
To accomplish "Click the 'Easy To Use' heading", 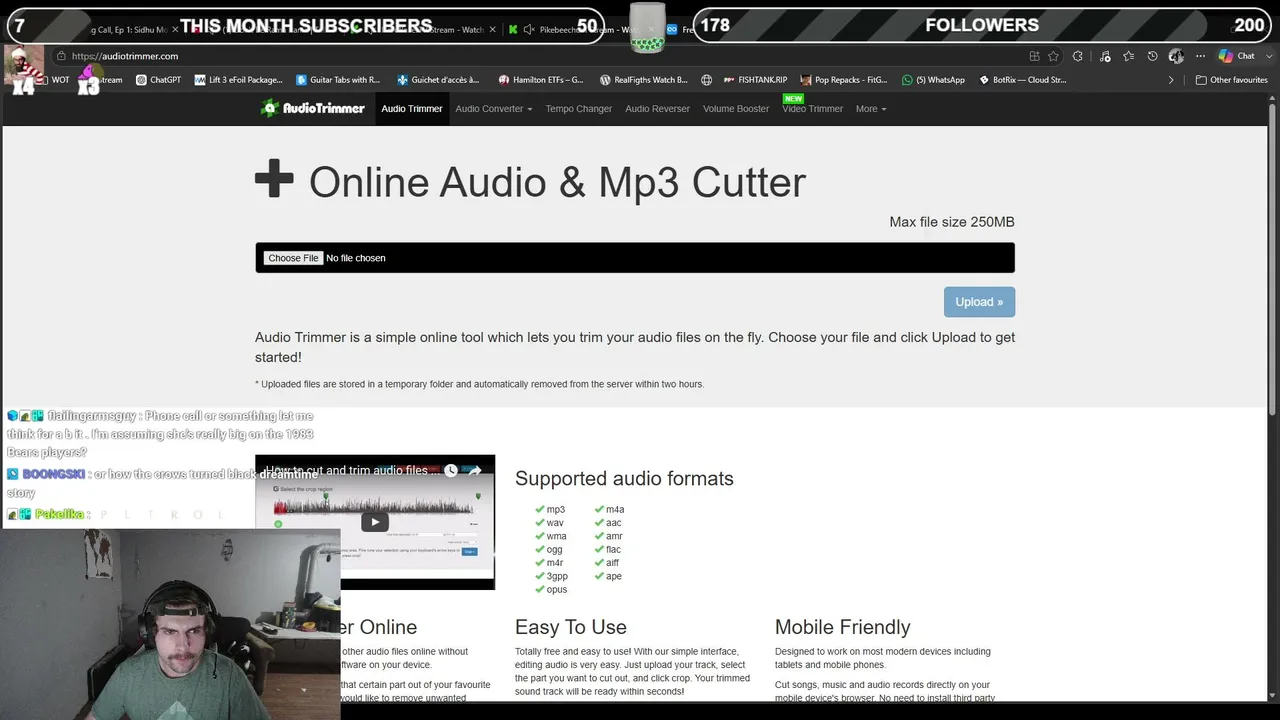I will pos(571,627).
